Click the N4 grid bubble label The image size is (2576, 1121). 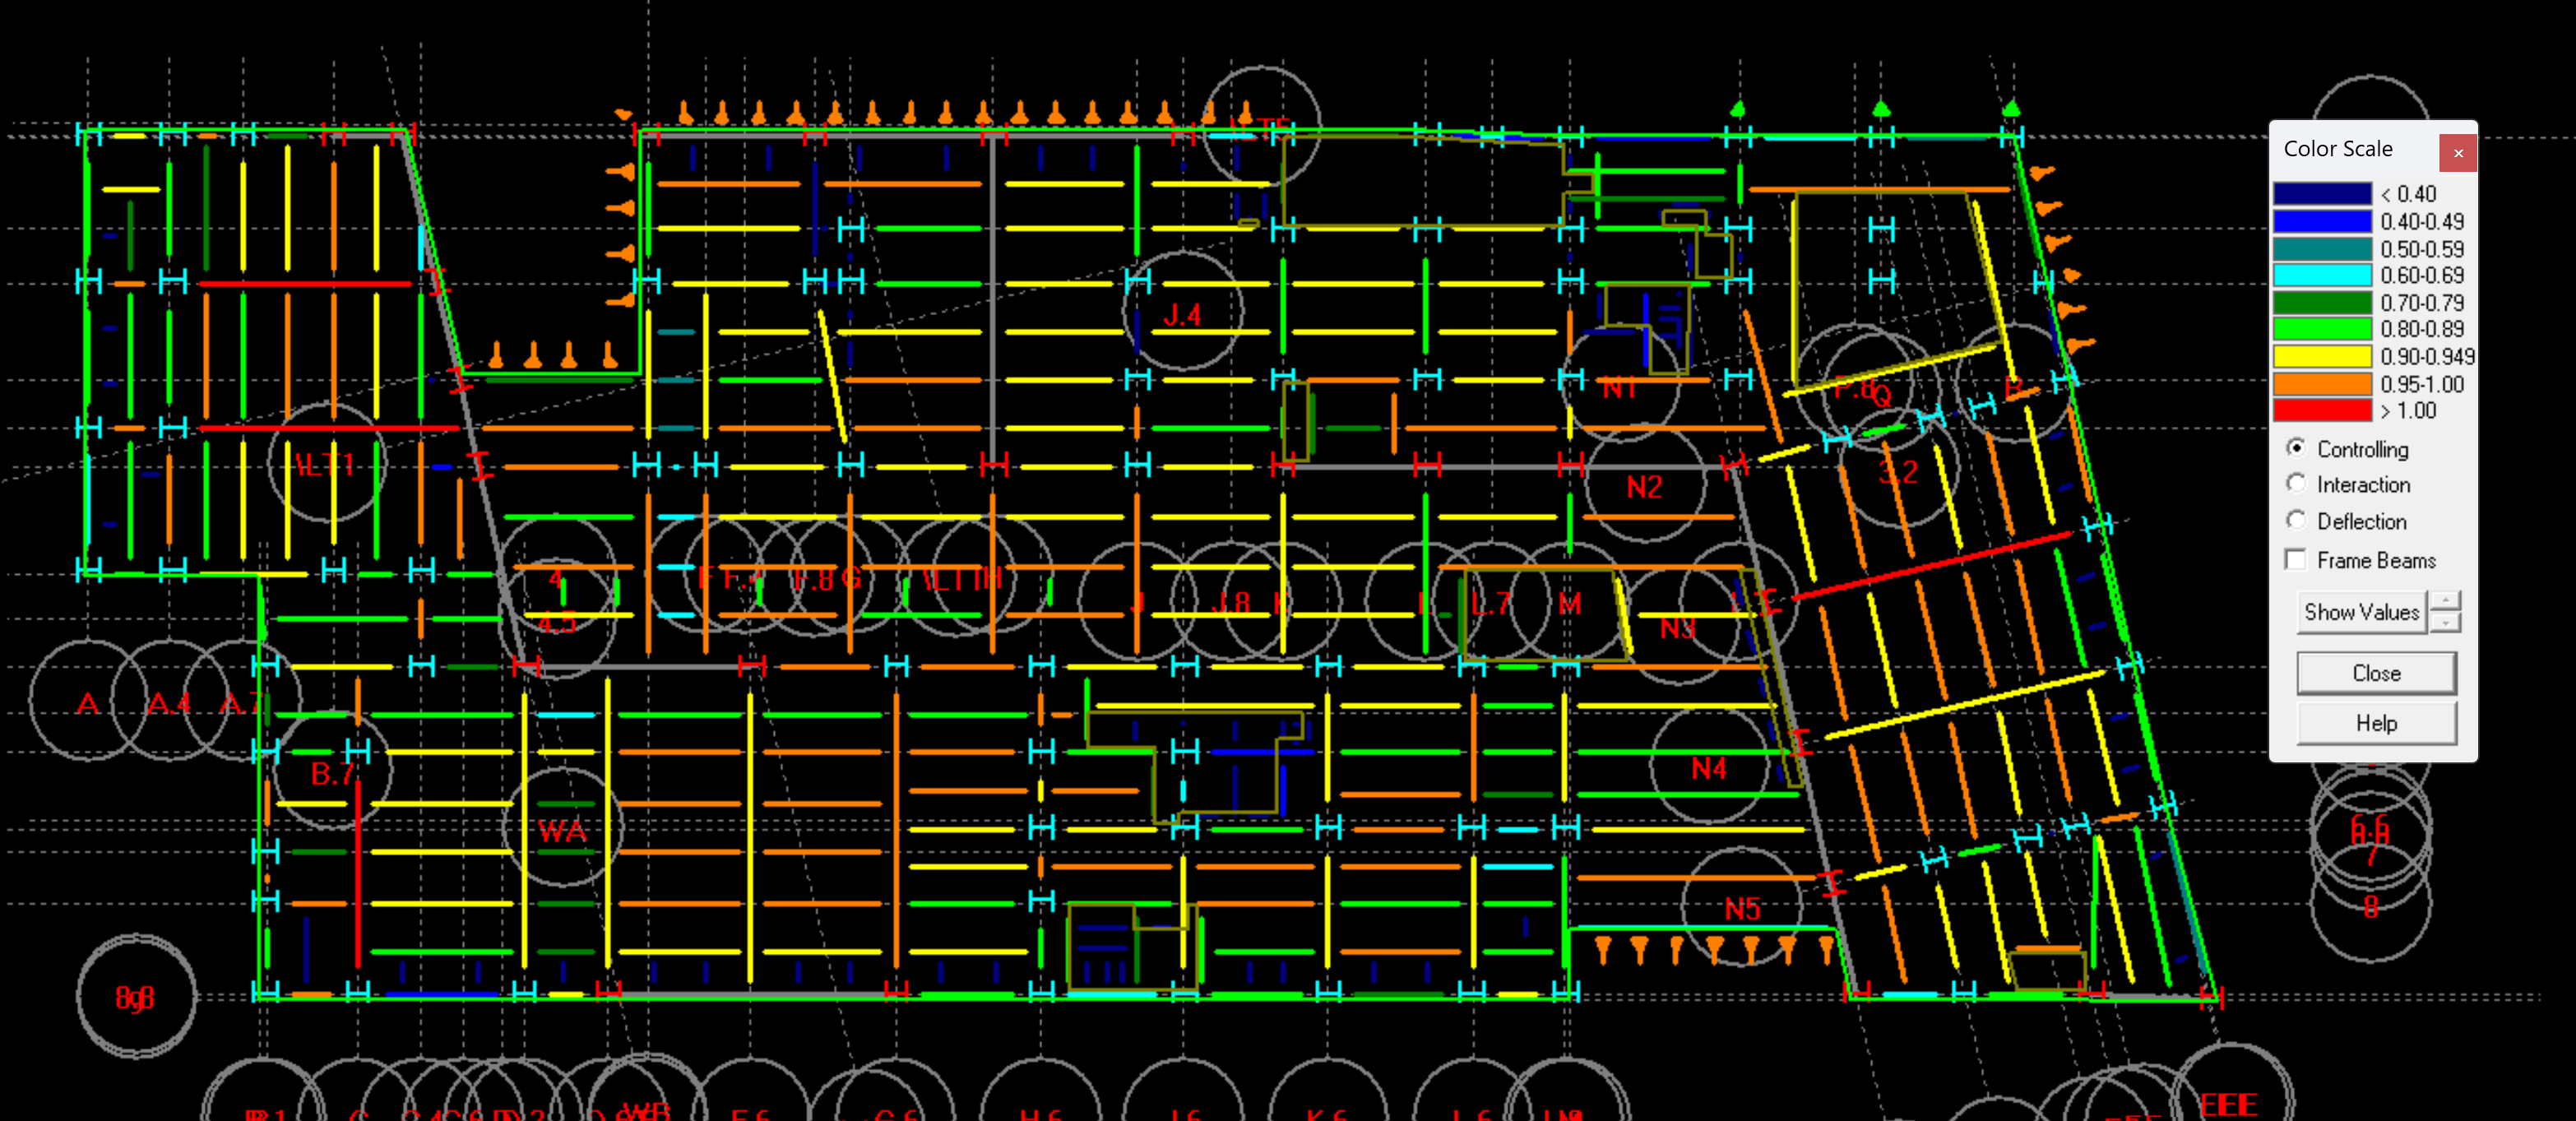click(1708, 768)
